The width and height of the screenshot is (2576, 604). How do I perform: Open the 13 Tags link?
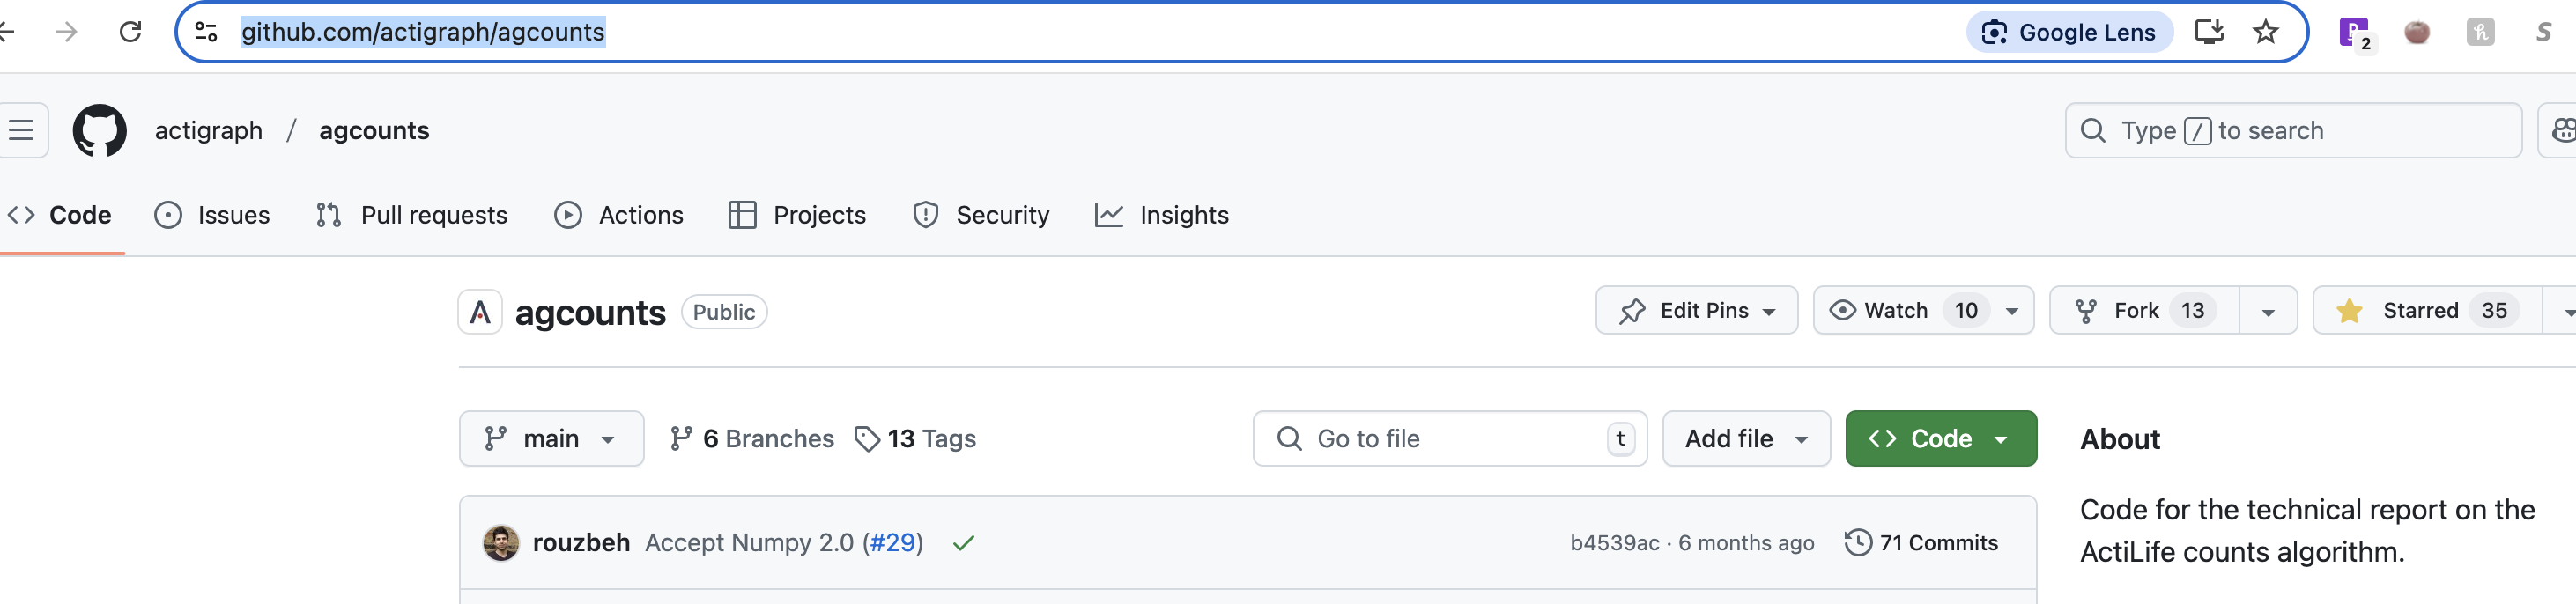click(x=915, y=439)
